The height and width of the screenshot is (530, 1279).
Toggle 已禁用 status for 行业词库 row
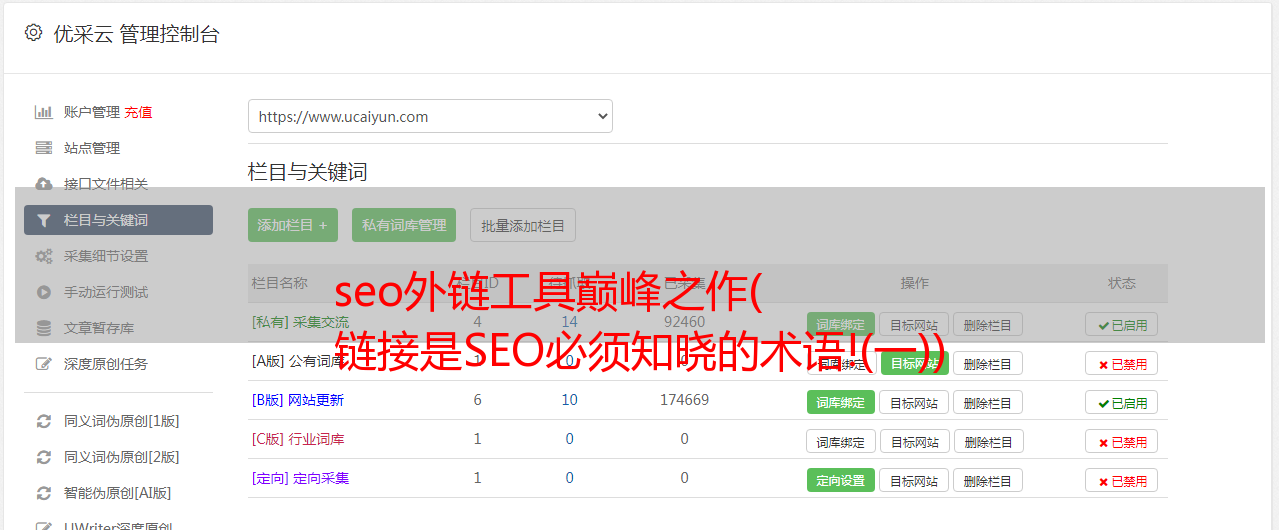[1122, 442]
